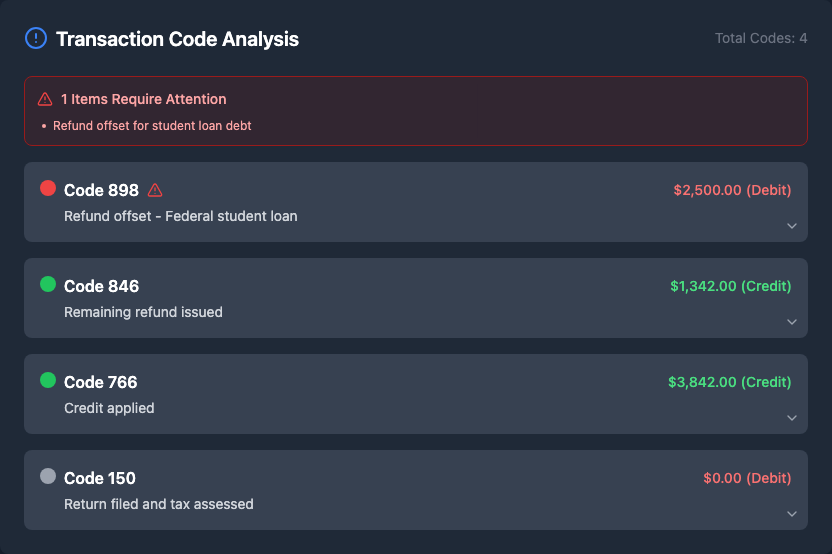This screenshot has height=554, width=832.
Task: Click the "Return filed and tax assessed" description
Action: tap(159, 504)
